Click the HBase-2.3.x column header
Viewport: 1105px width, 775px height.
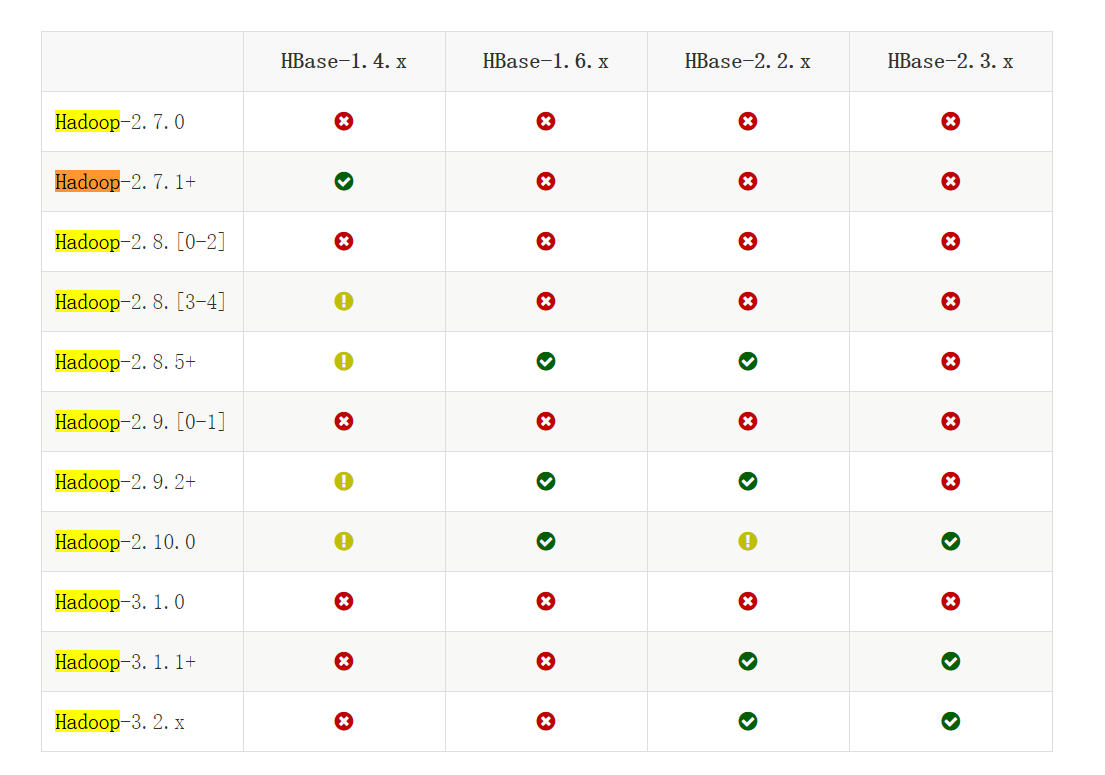[950, 62]
